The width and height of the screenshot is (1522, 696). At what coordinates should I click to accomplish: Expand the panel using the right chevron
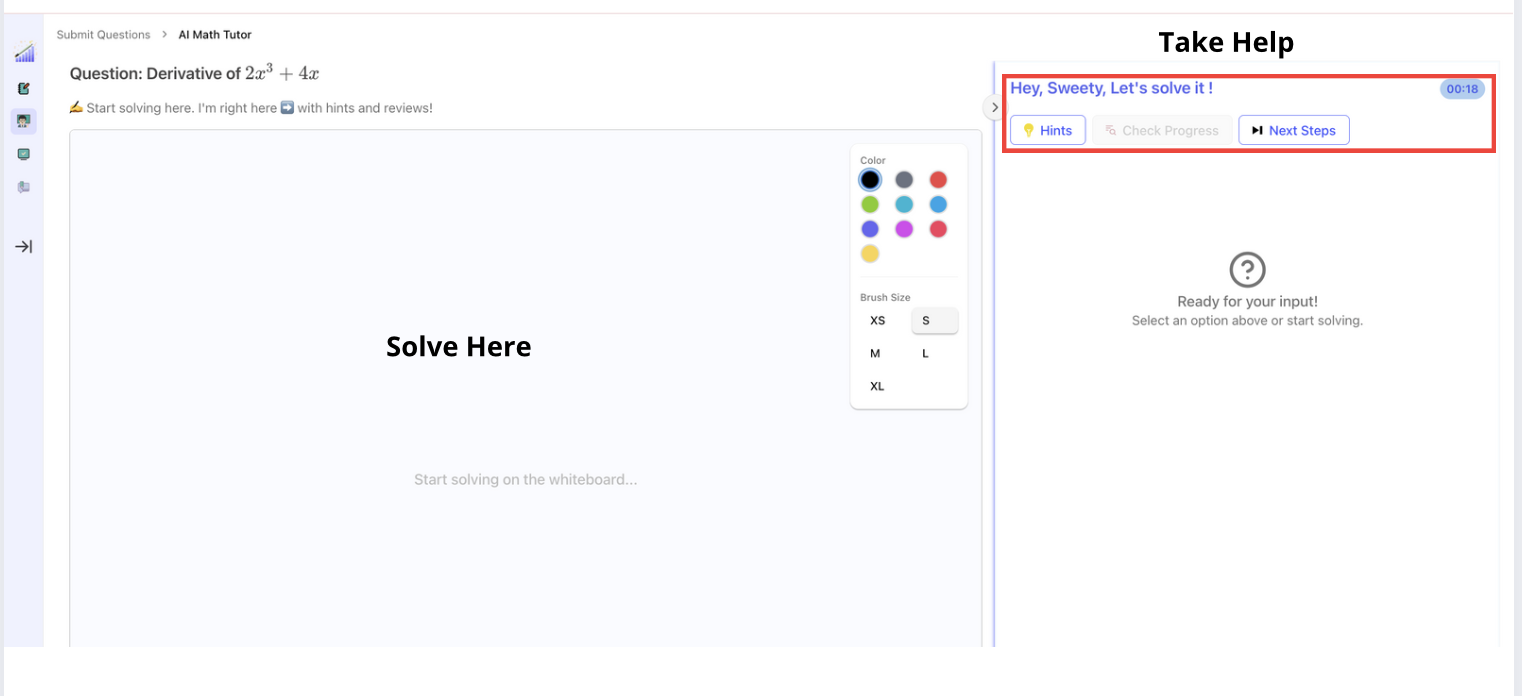[x=994, y=106]
